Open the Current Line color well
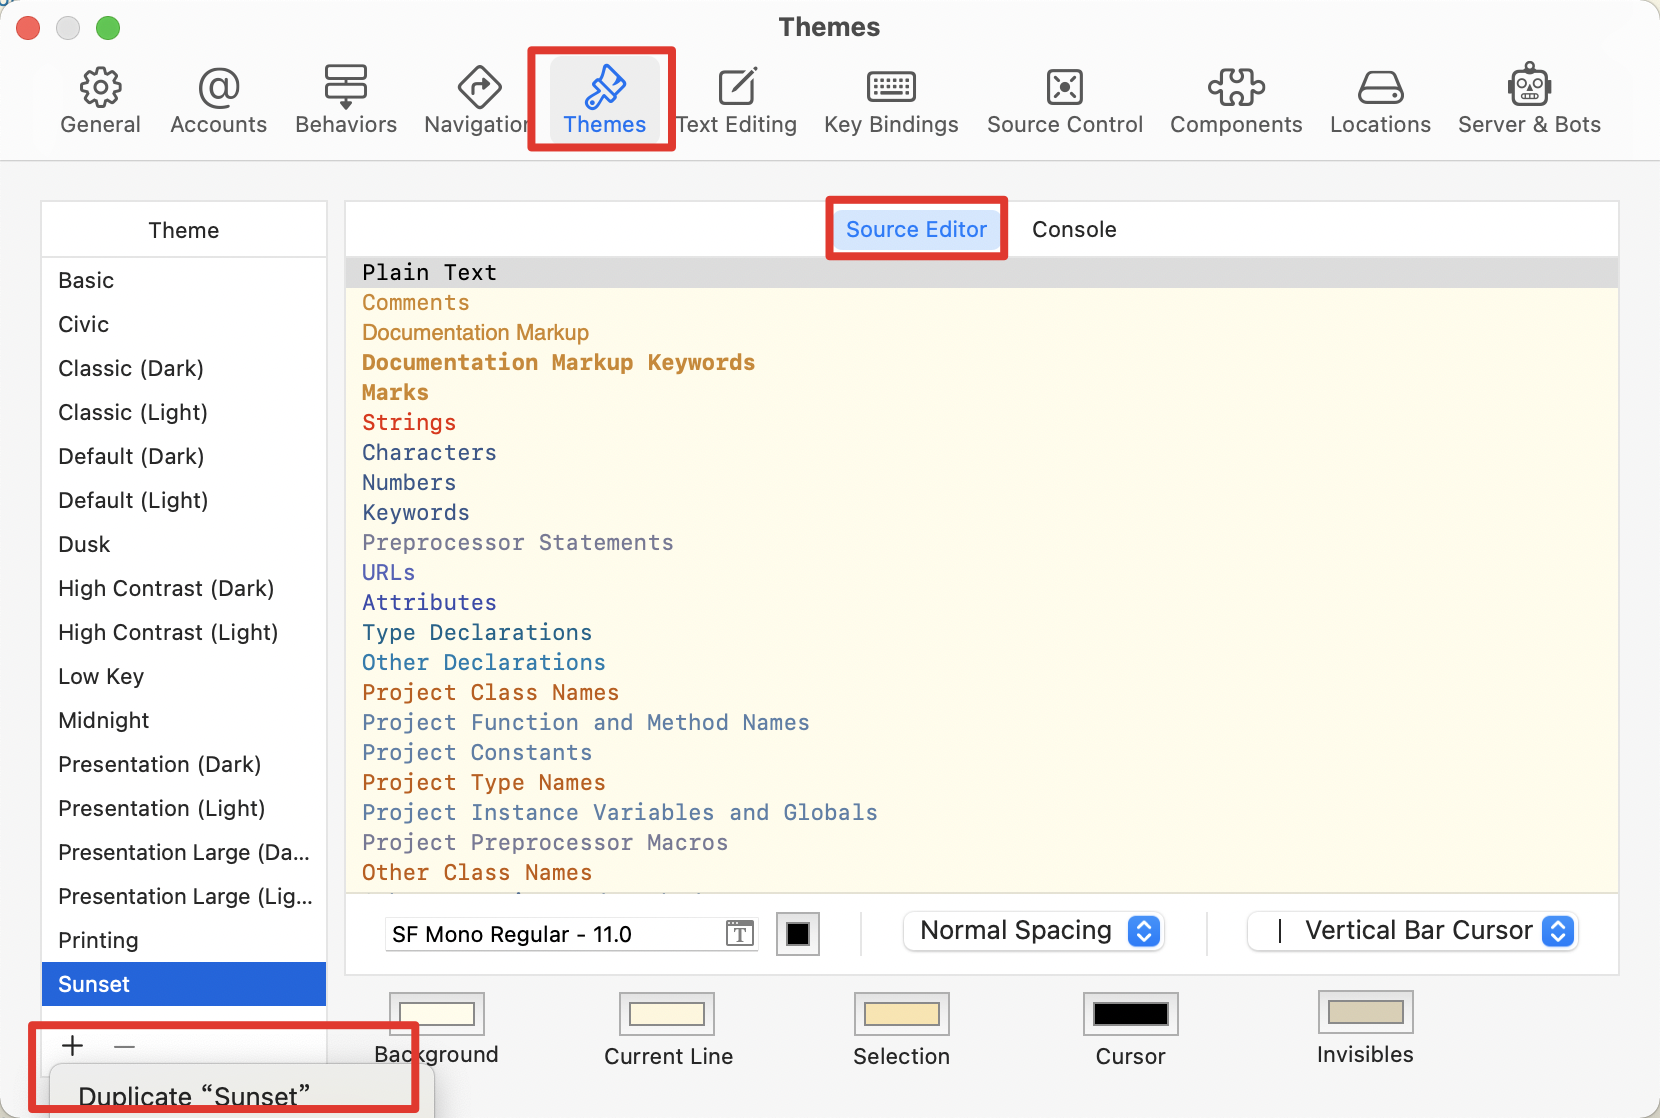Viewport: 1660px width, 1118px height. coord(667,1014)
